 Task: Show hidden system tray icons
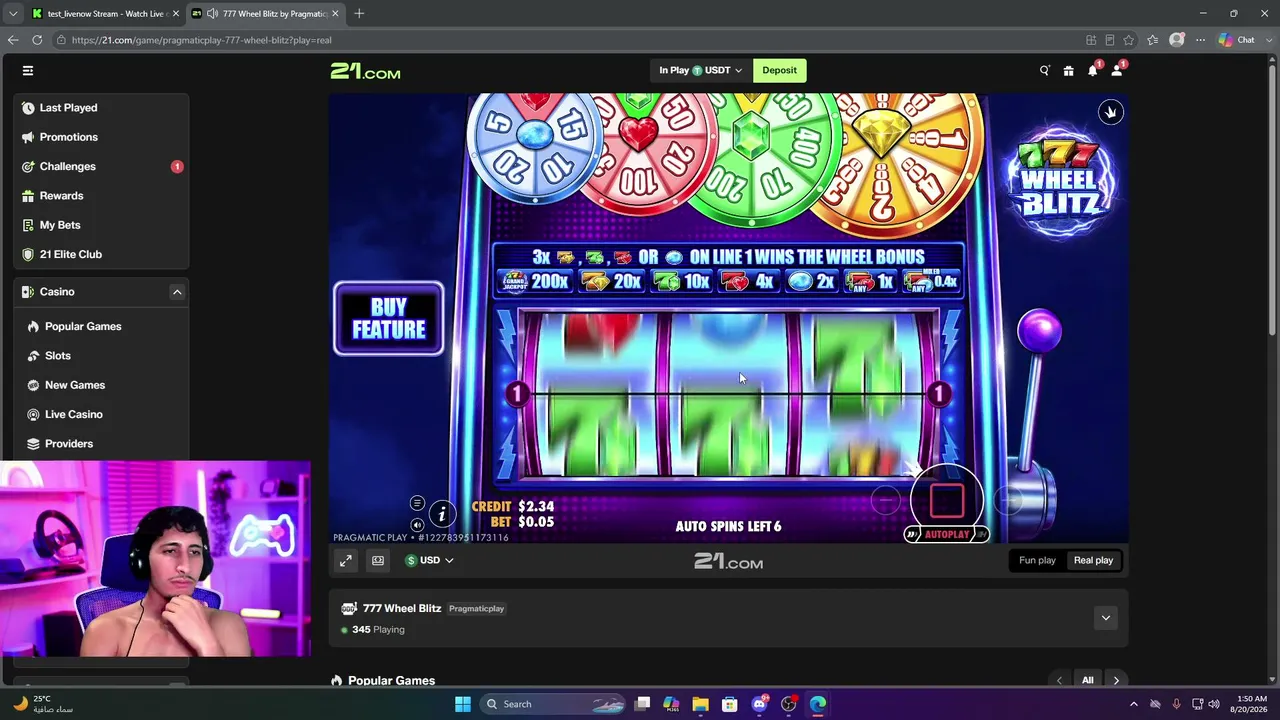(1133, 704)
